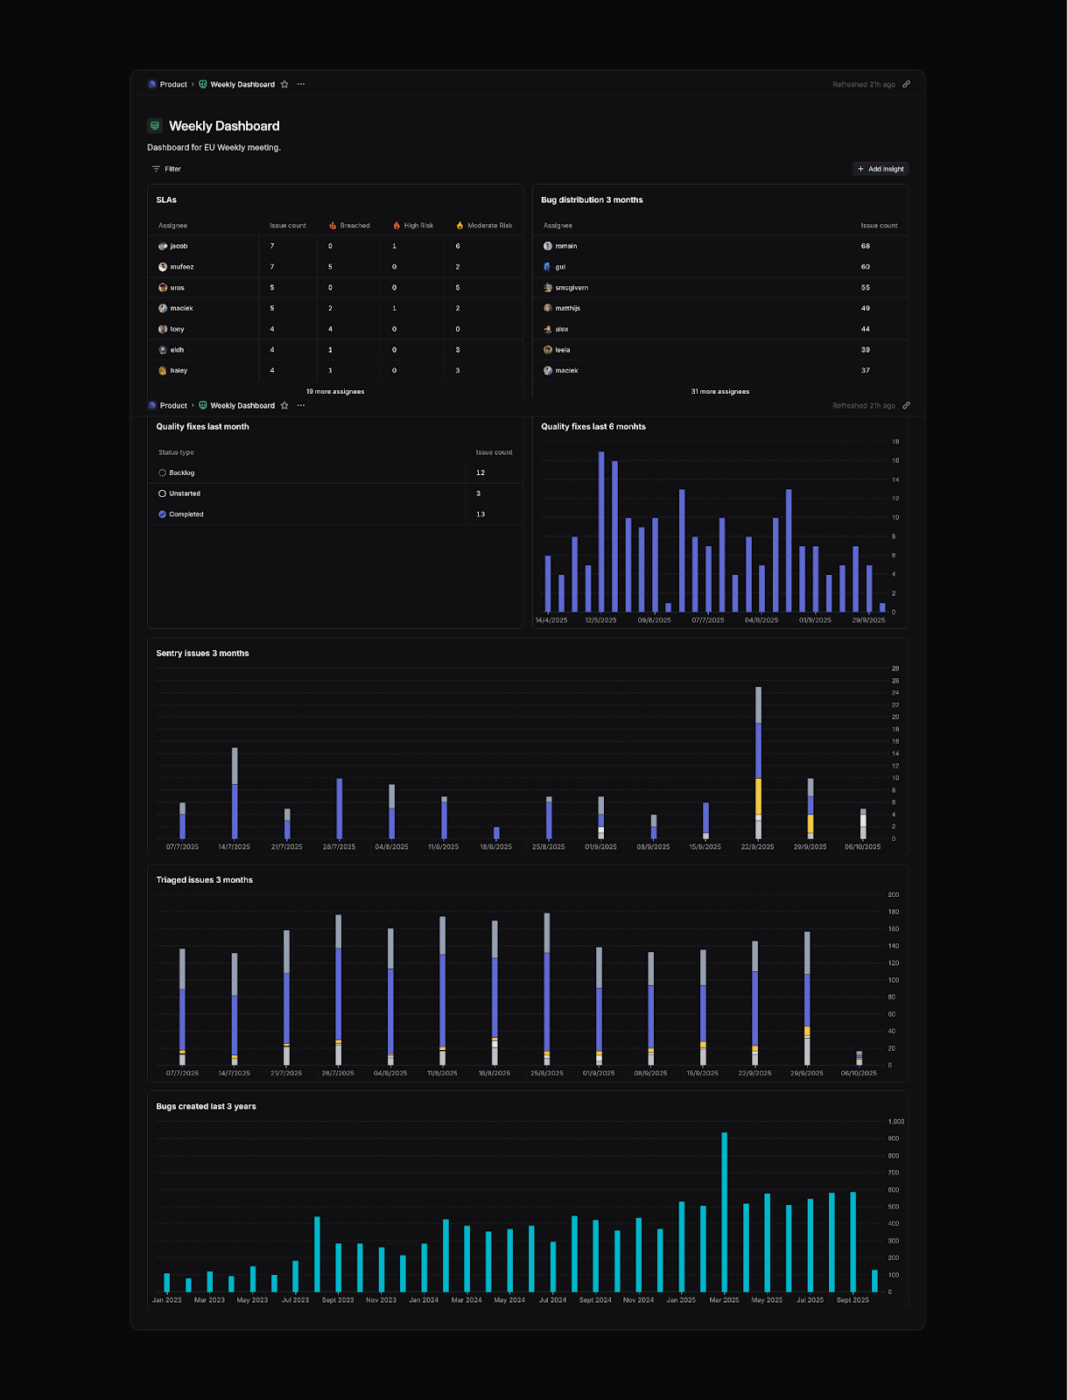Click the dashboard emoji beside the Weekly Dashboard title
Screen dimensions: 1067x1400
(153, 125)
